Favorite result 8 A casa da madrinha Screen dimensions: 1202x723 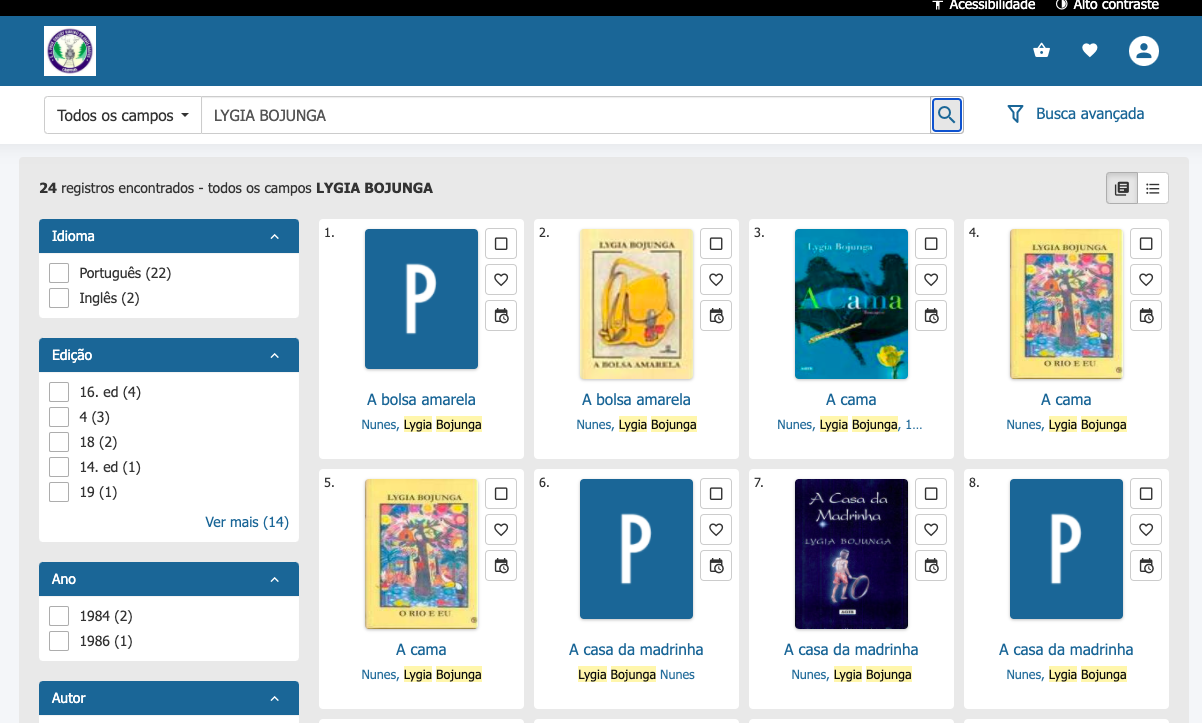click(1146, 529)
